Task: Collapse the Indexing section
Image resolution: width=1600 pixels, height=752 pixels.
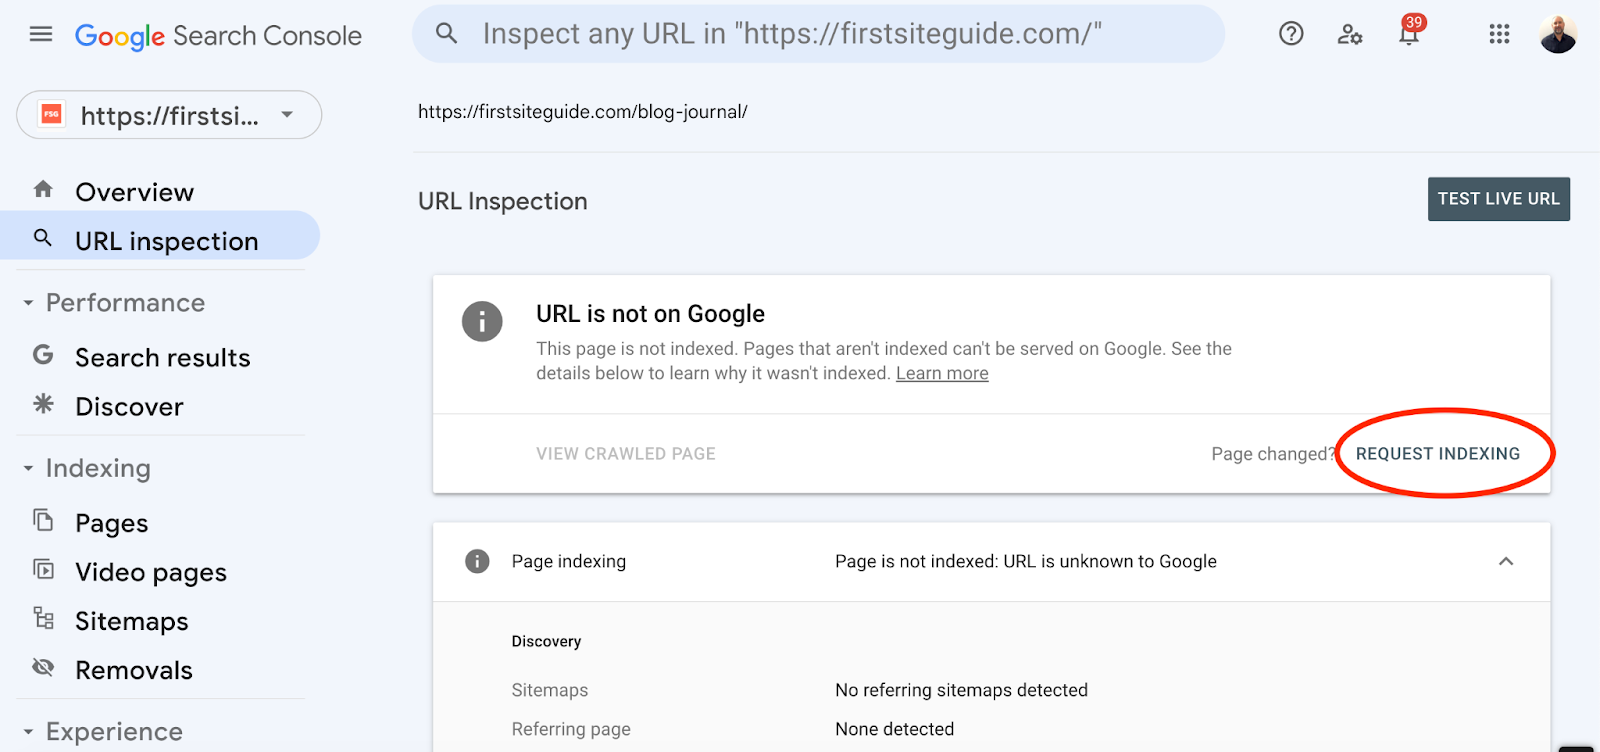Action: tap(29, 468)
